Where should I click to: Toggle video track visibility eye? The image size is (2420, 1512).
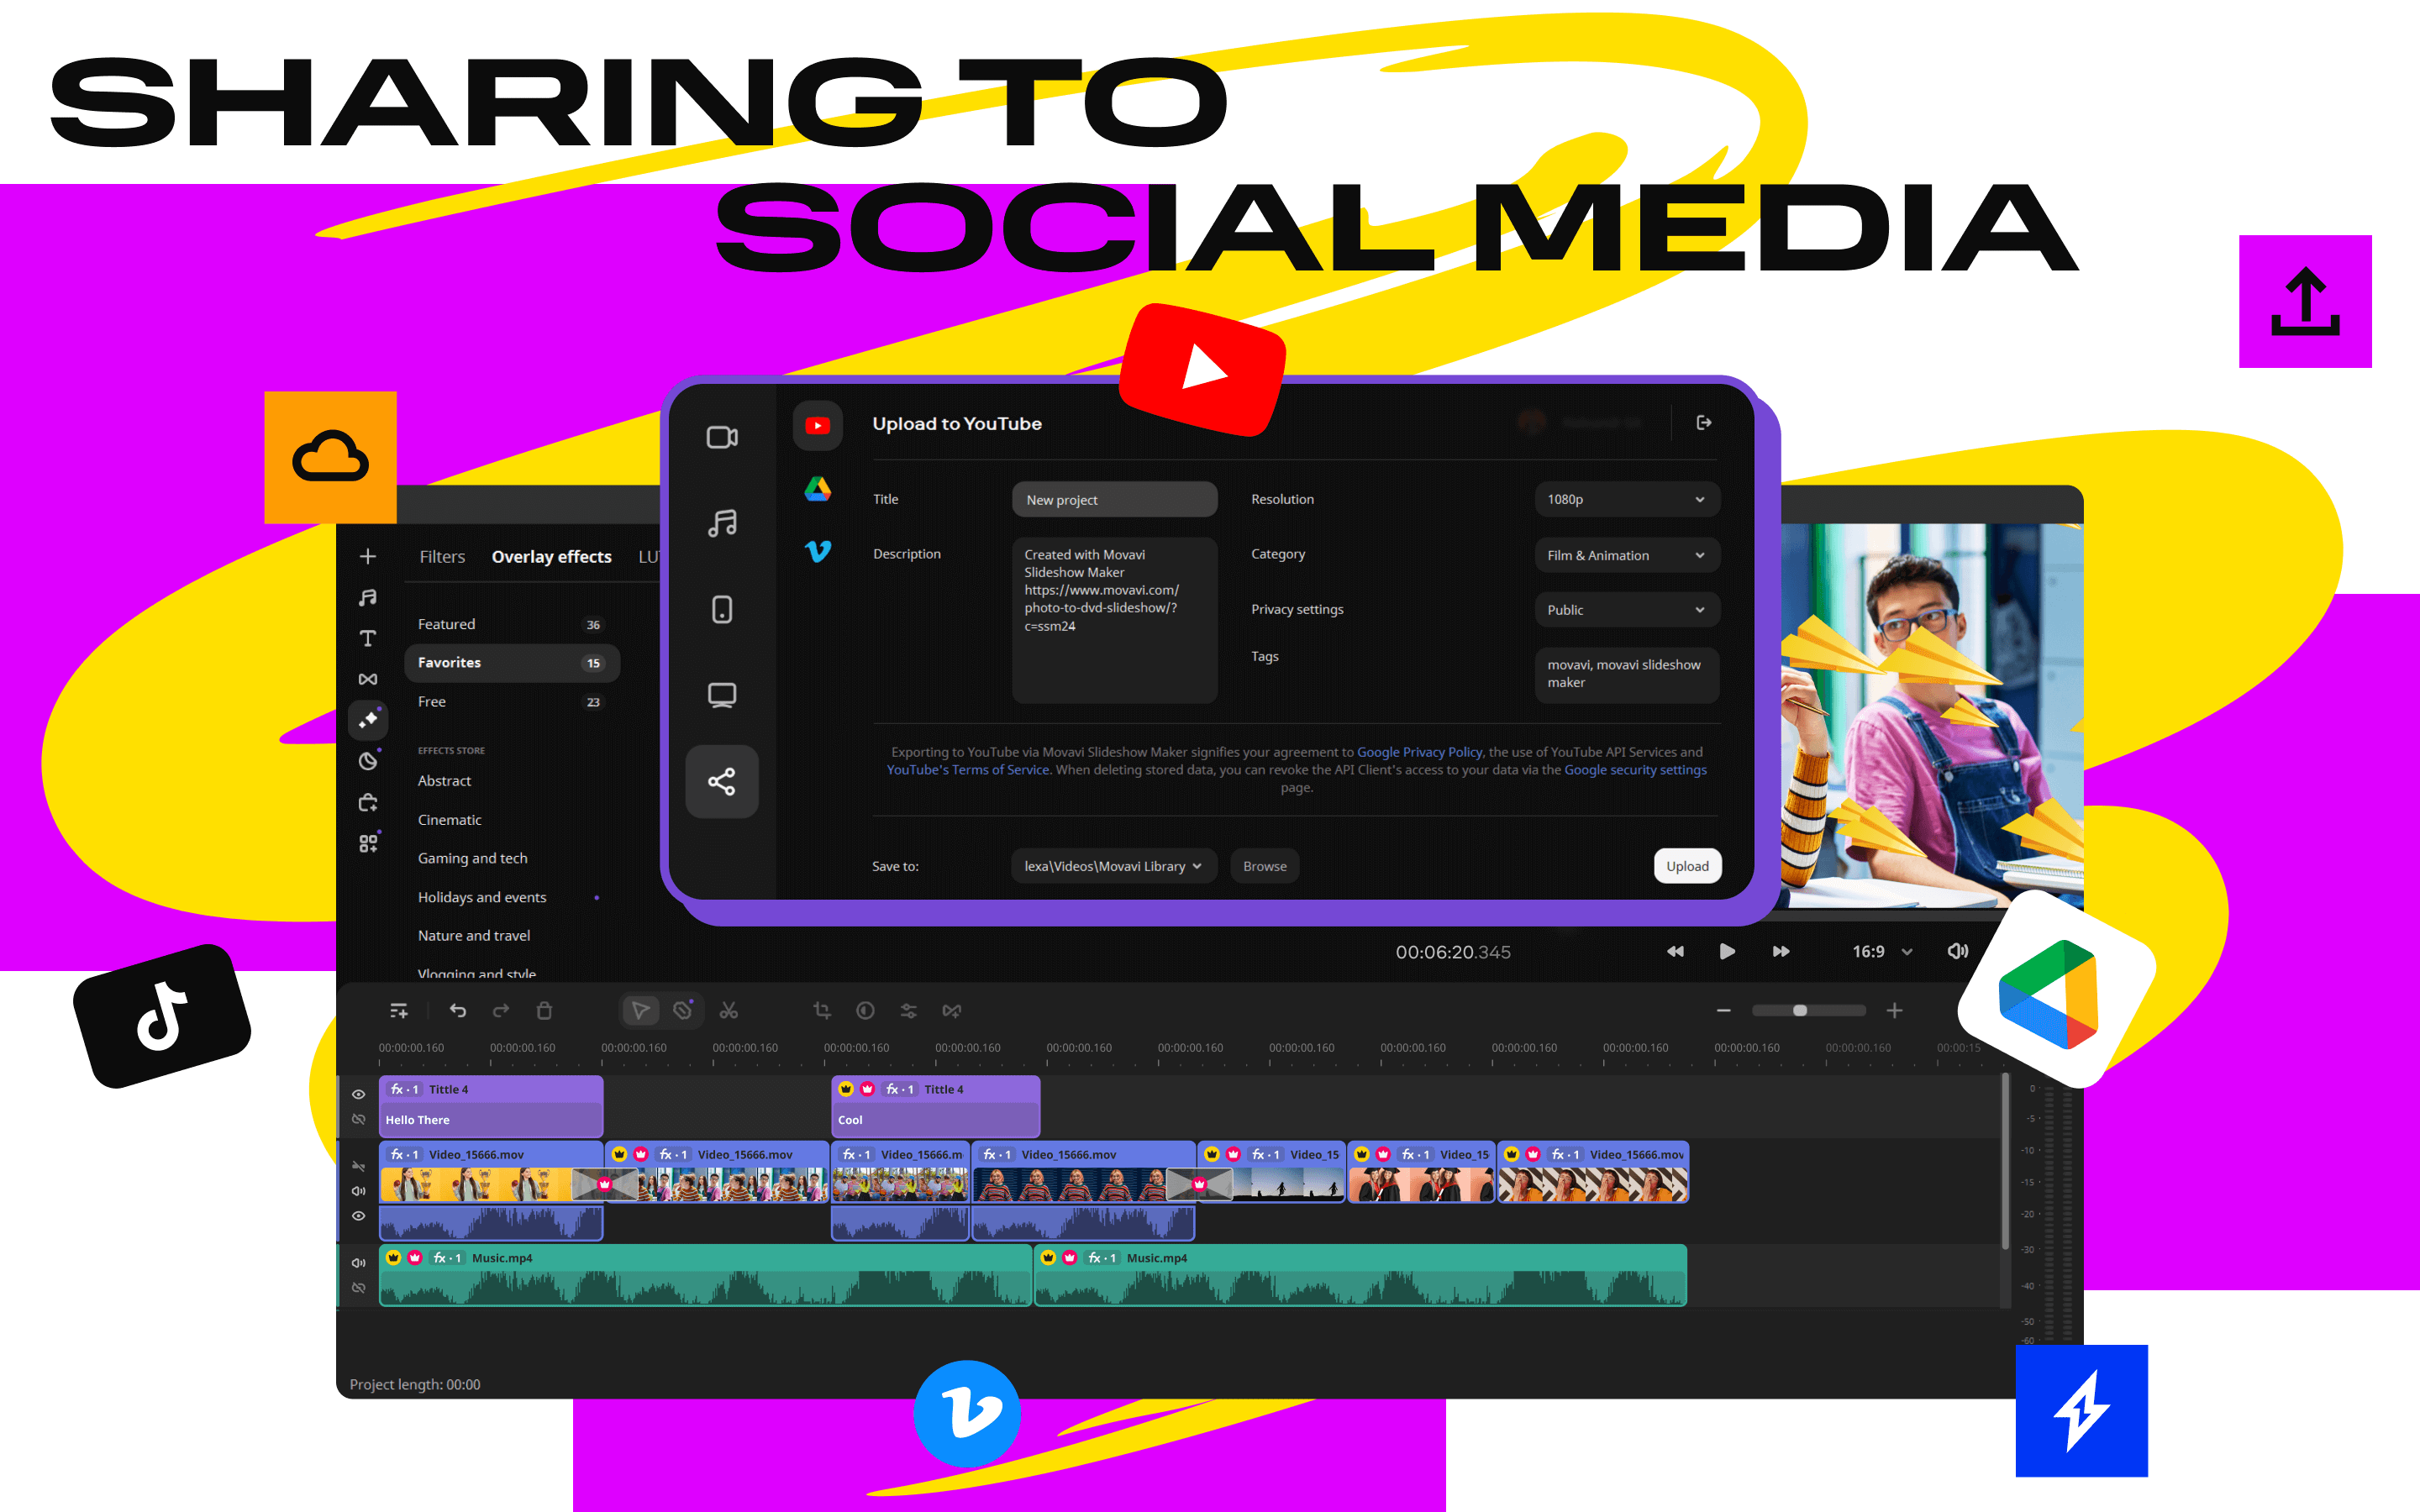358,1216
